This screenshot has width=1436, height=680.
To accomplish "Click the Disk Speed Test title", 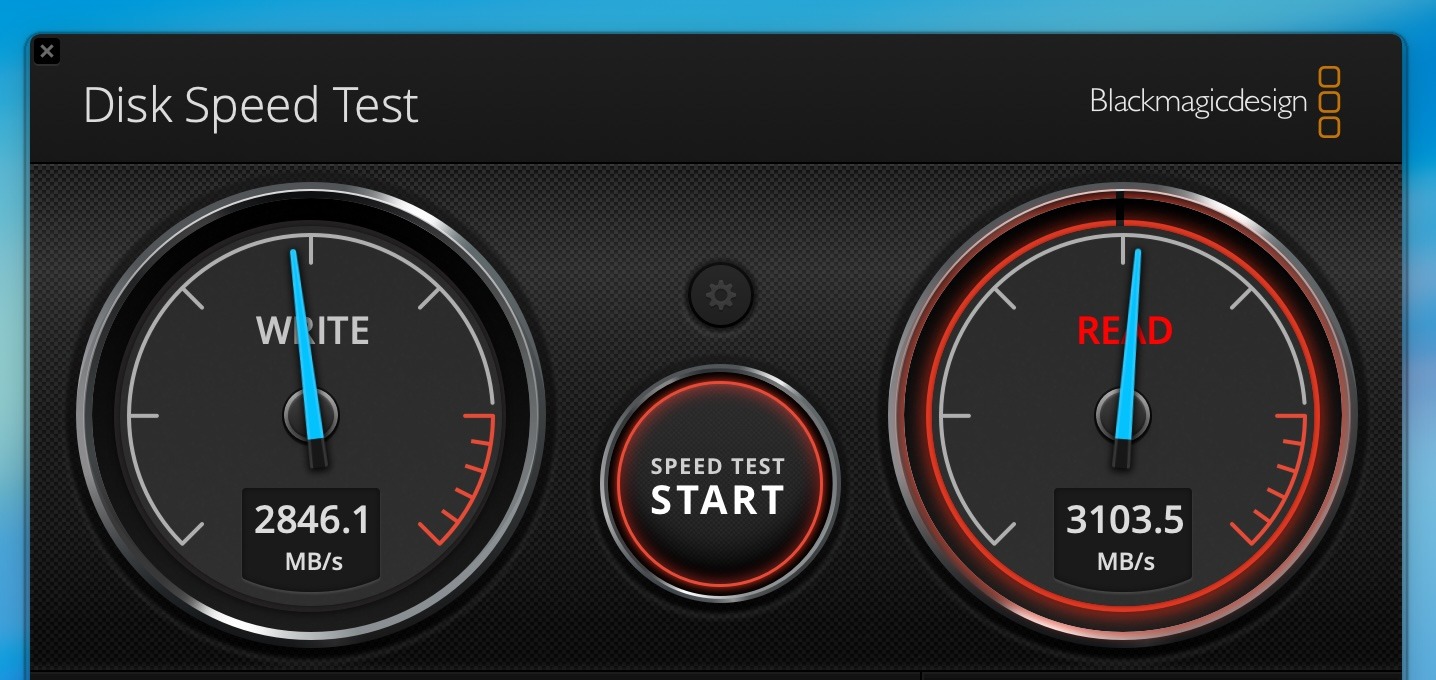I will coord(251,105).
